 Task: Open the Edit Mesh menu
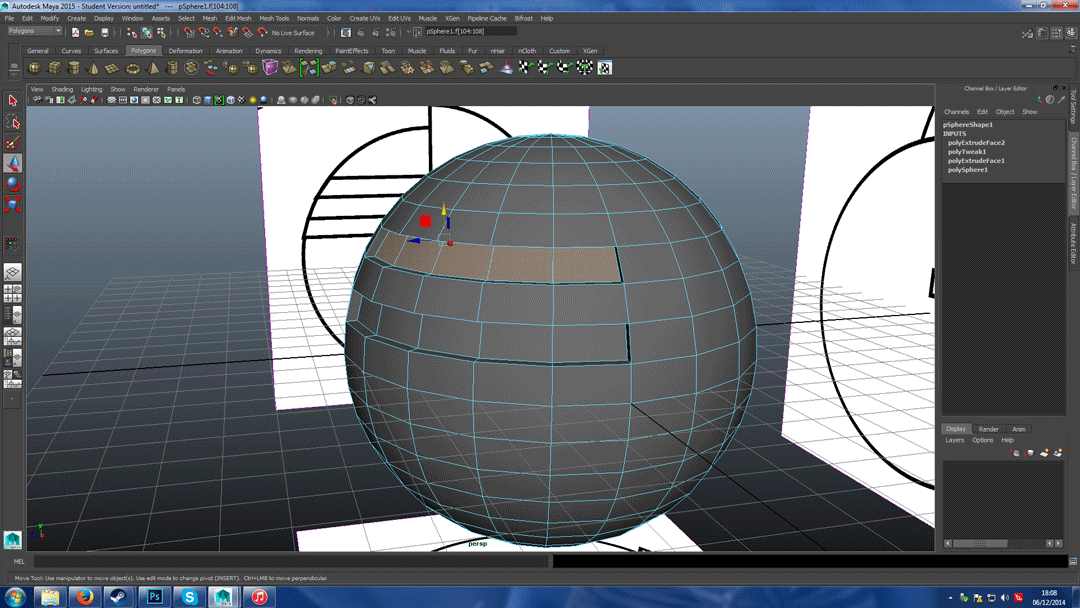click(238, 19)
